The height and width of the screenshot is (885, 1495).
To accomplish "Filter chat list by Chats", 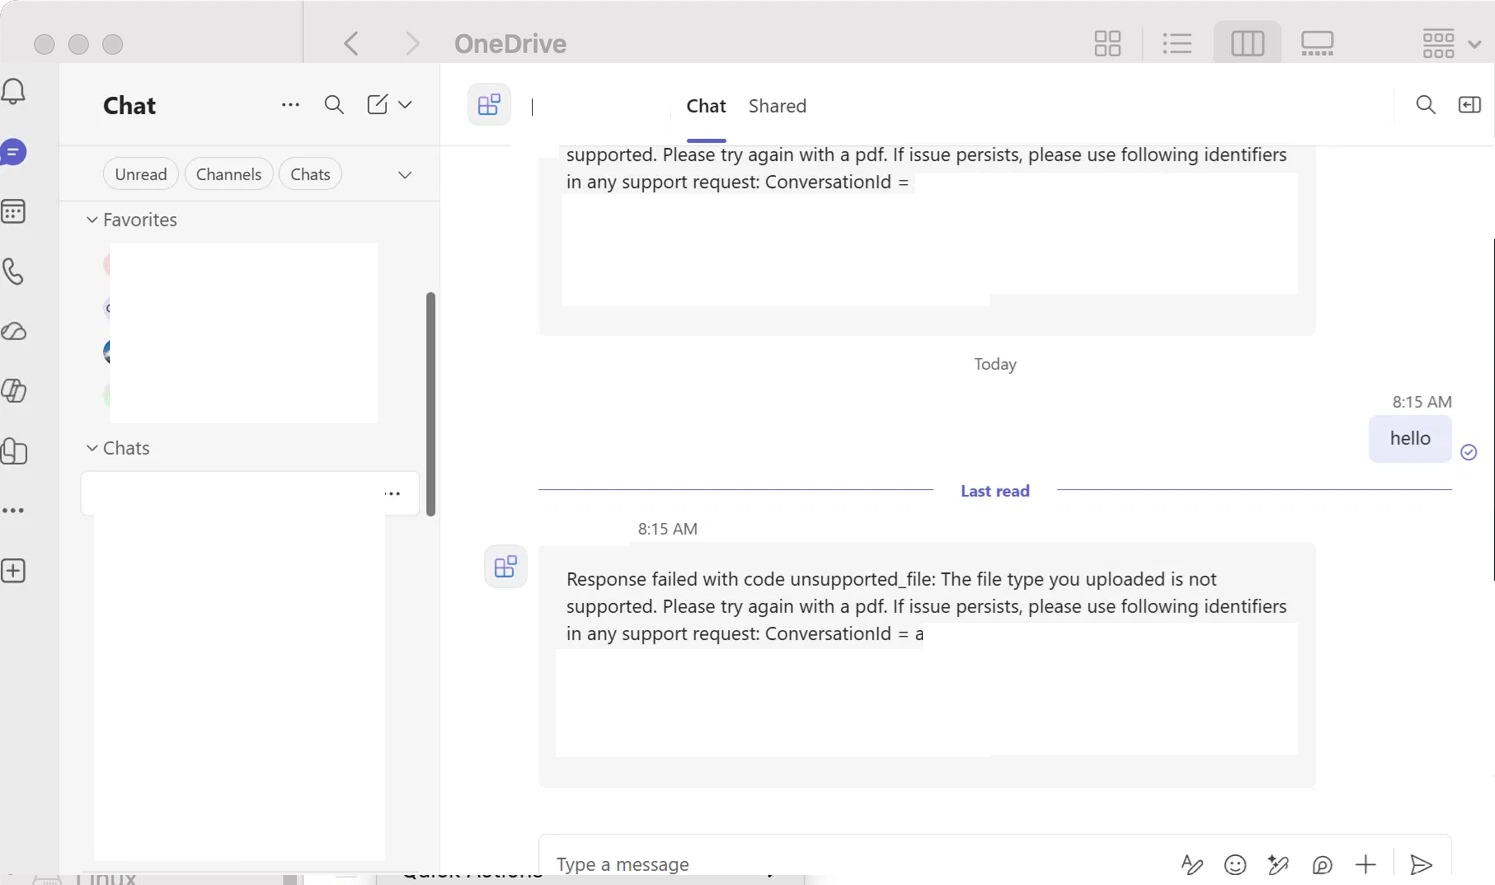I will tap(310, 174).
